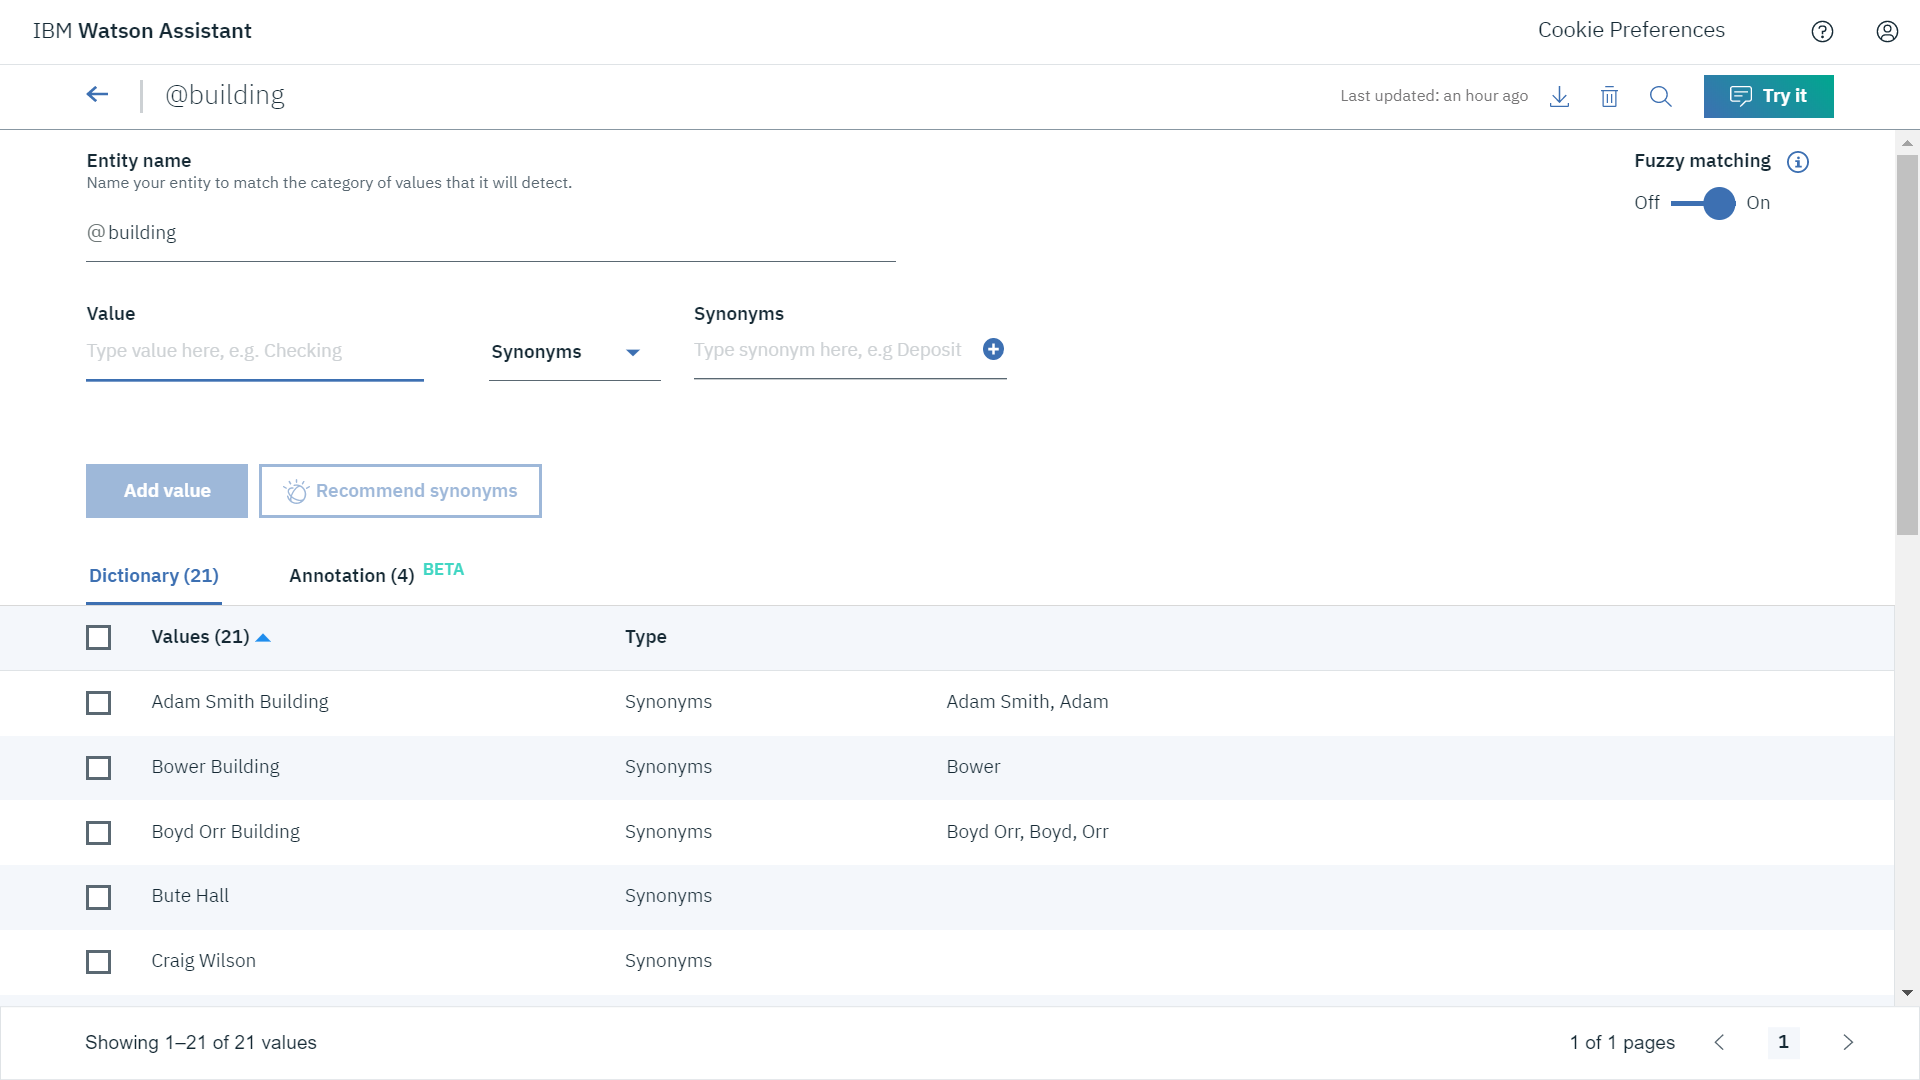
Task: Download the entity with the export icon
Action: click(x=1559, y=97)
